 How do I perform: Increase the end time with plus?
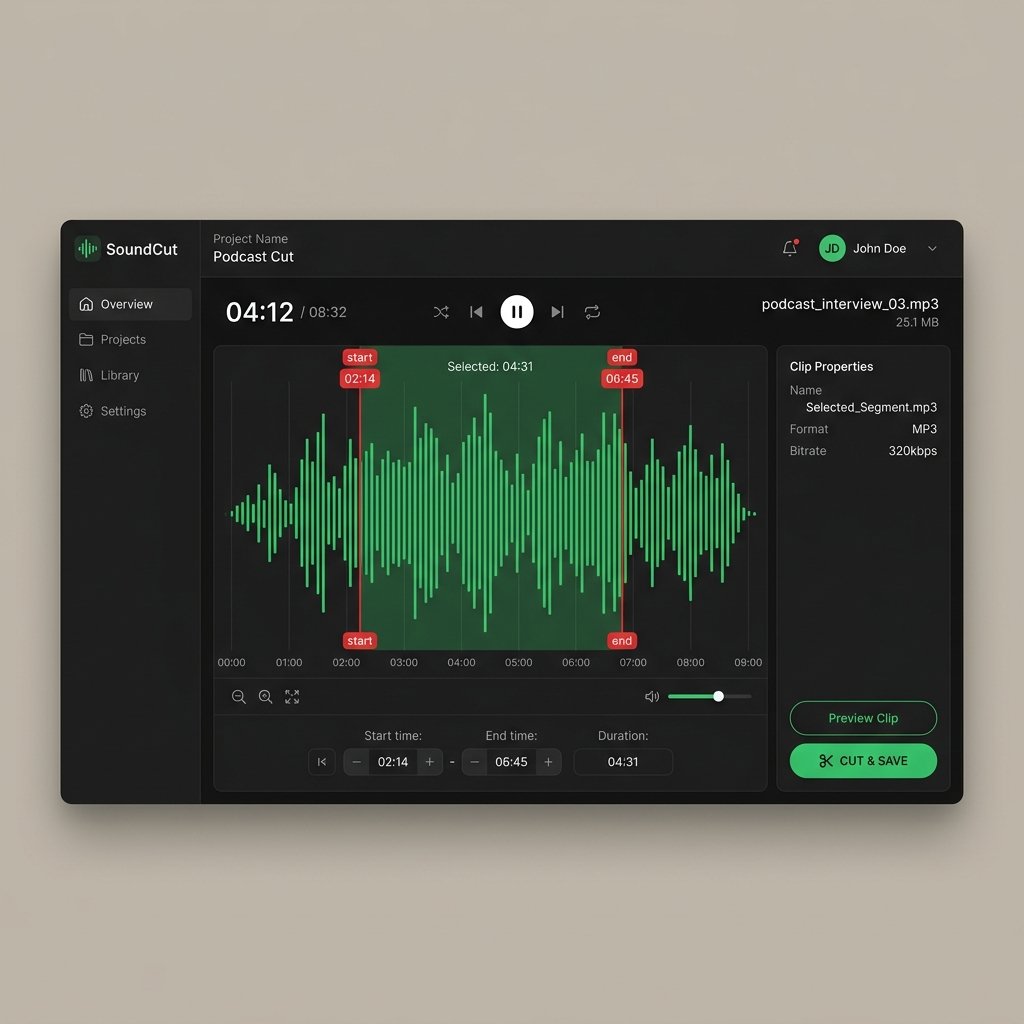549,762
